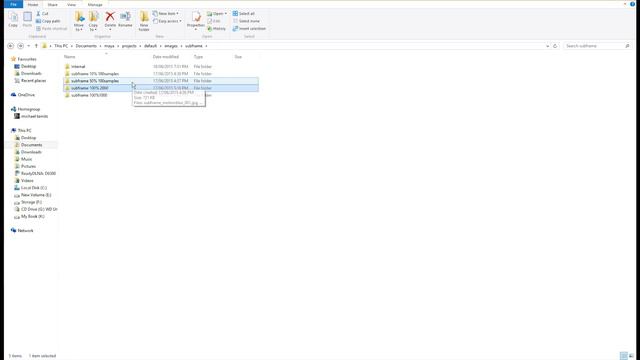The image size is (640, 360).
Task: Click the History command
Action: [216, 29]
